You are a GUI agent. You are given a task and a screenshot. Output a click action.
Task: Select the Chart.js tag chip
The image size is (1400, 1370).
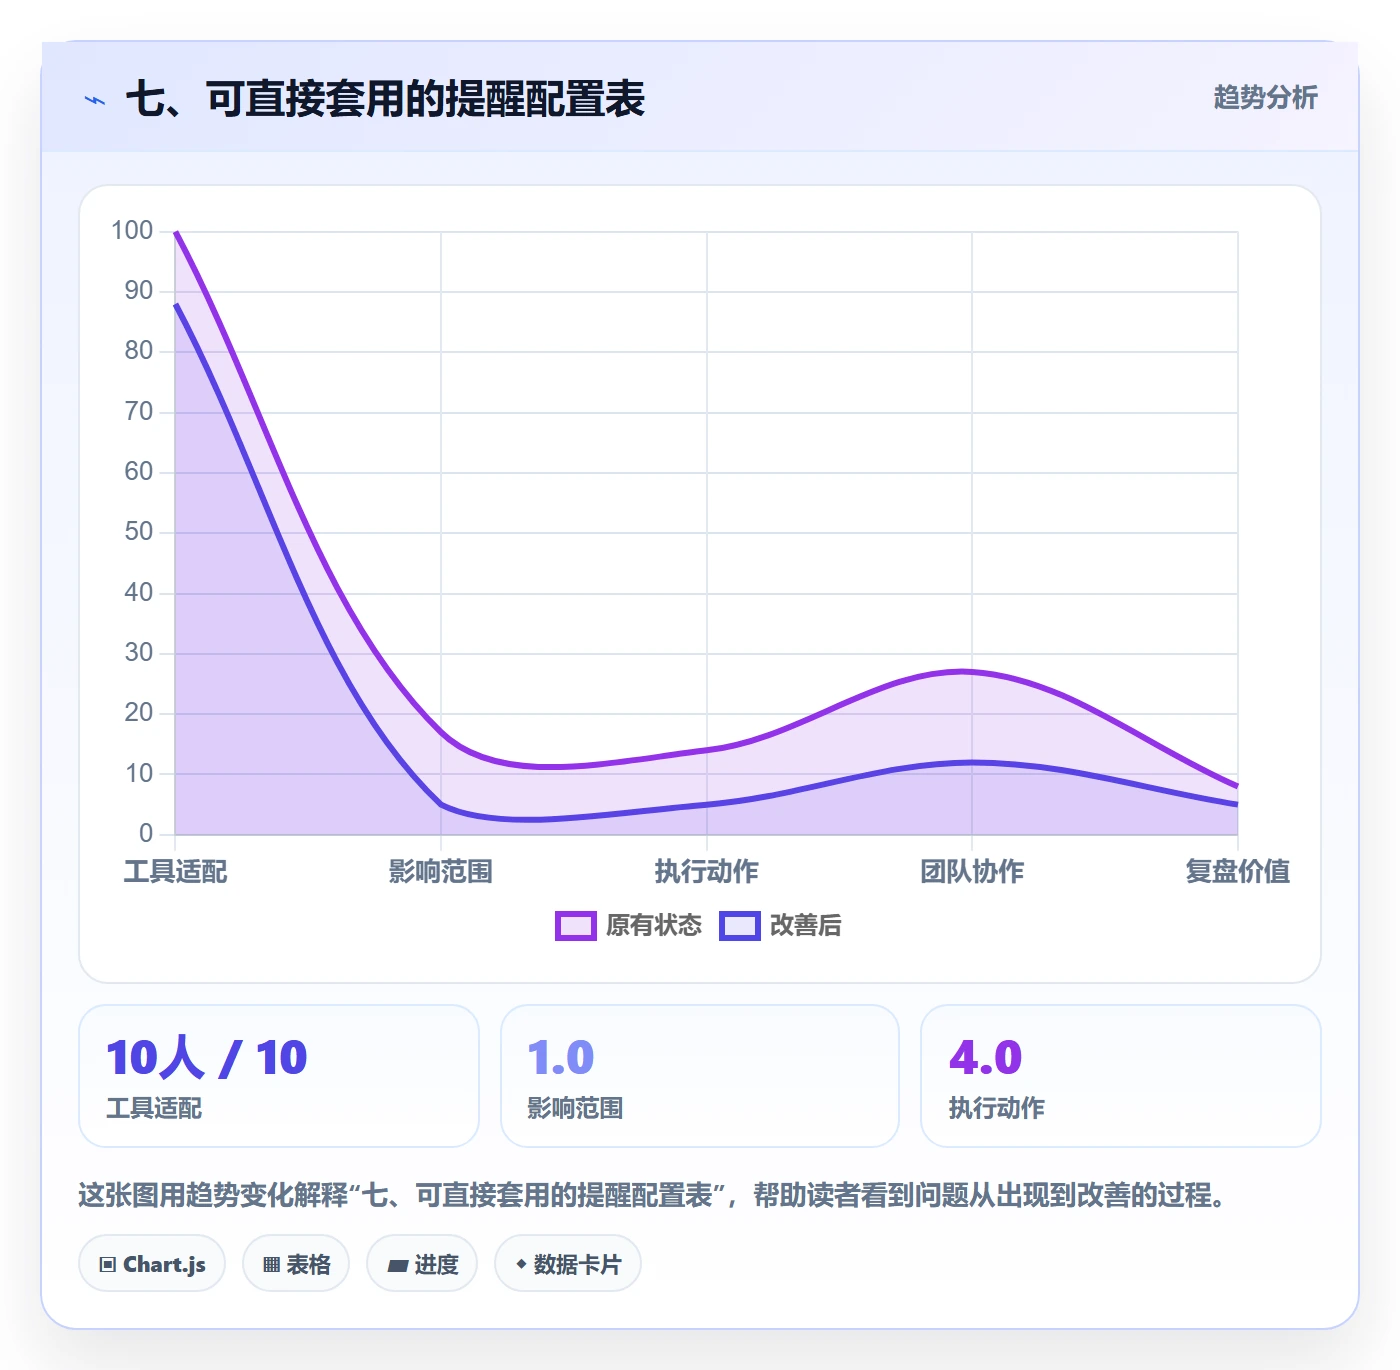tap(152, 1264)
